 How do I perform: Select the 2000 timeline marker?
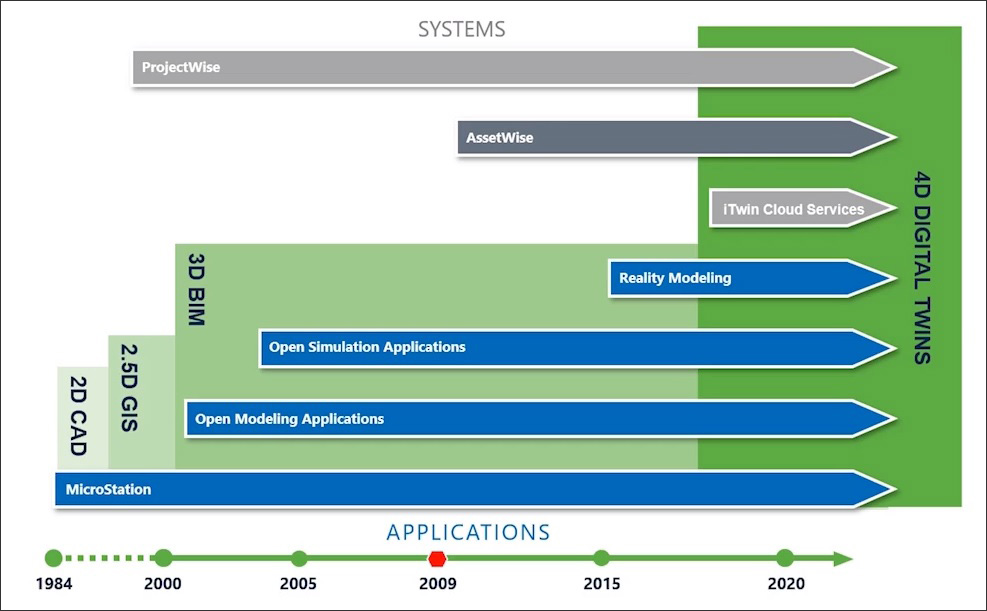pyautogui.click(x=163, y=558)
